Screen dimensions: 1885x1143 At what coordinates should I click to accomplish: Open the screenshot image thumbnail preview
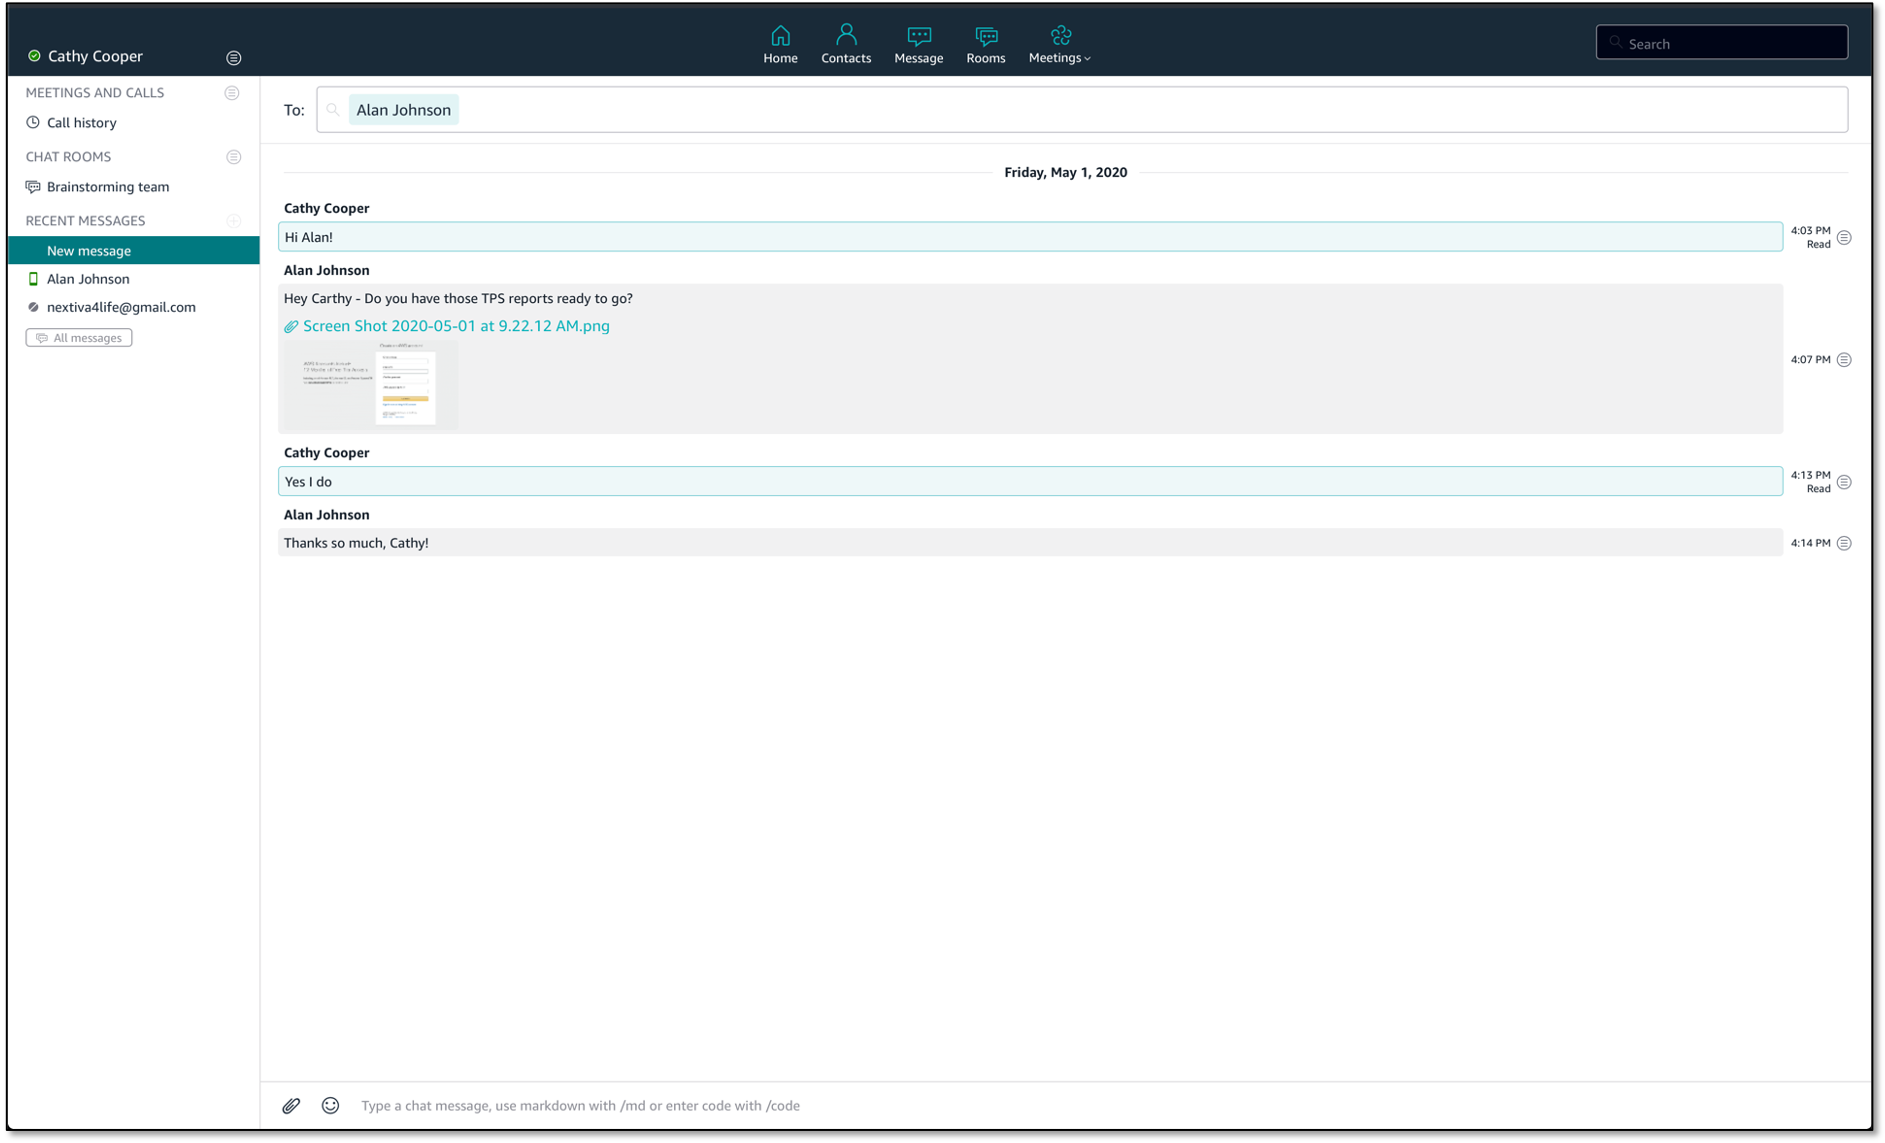point(370,385)
